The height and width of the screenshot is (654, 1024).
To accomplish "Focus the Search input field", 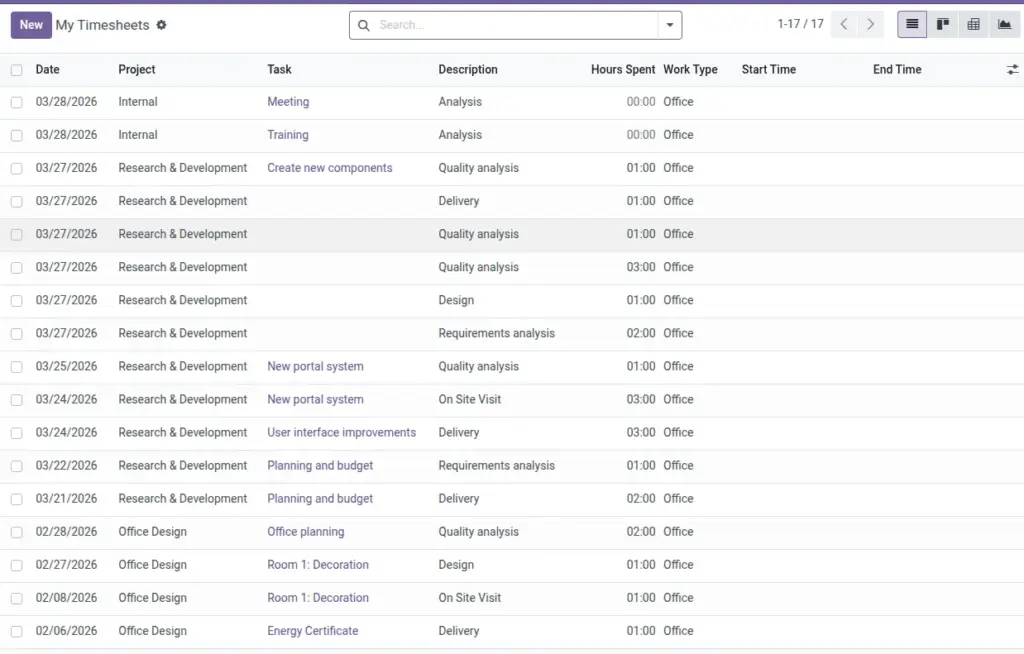I will [516, 25].
